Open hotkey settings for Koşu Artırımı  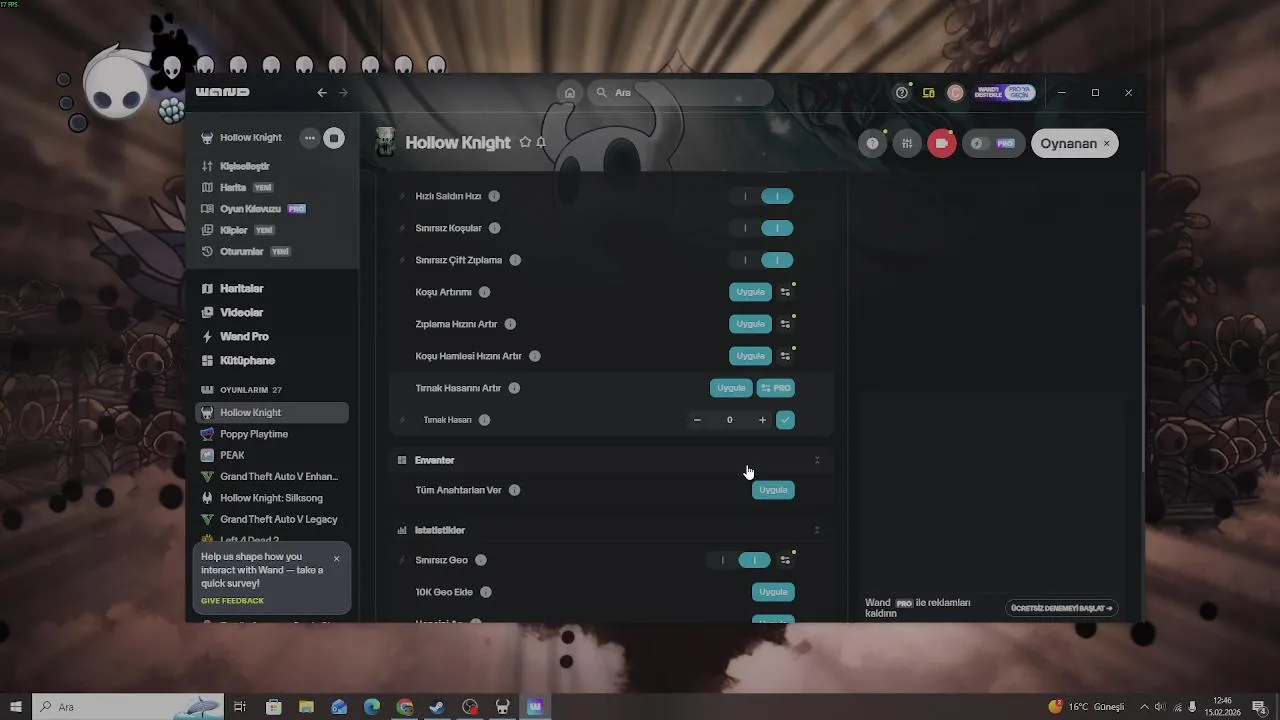785,292
